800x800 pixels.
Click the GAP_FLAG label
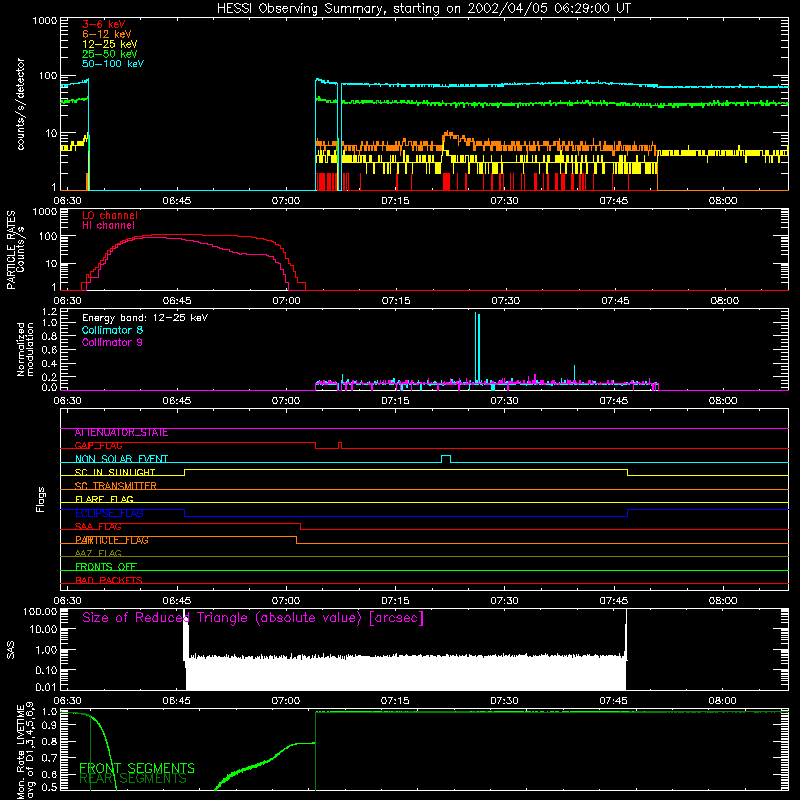[x=98, y=446]
